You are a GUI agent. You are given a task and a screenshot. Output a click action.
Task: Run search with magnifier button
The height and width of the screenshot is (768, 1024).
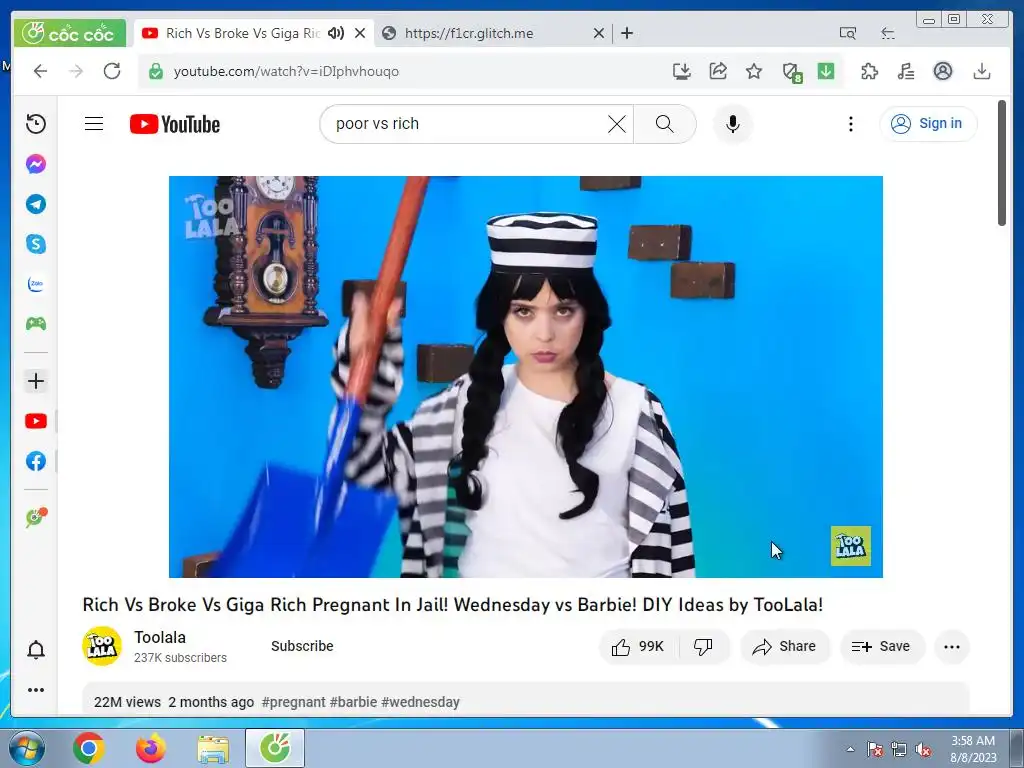coord(665,123)
